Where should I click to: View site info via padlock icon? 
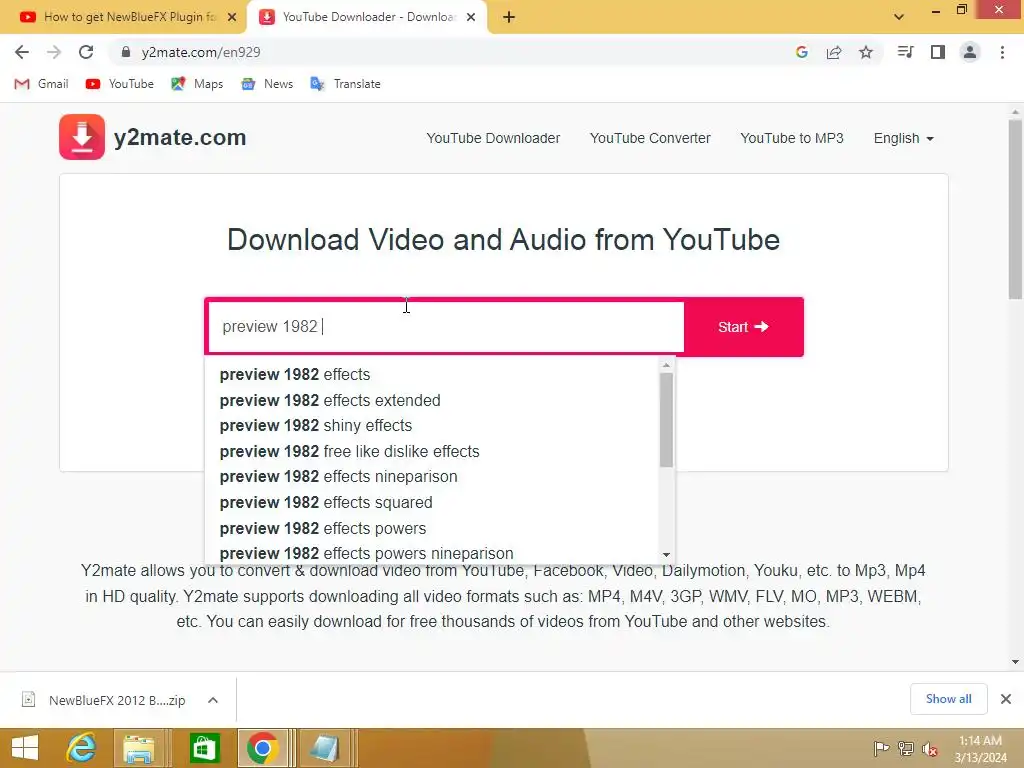click(x=126, y=52)
